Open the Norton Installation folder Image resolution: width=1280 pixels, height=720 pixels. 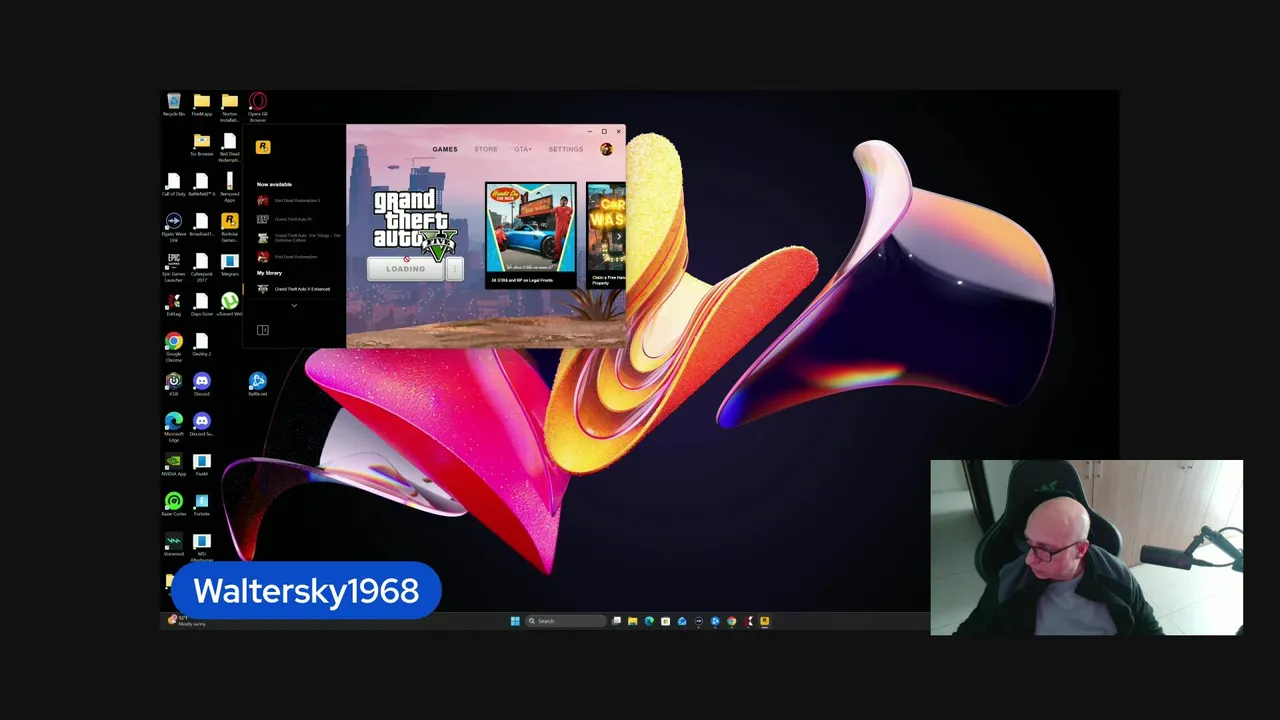tap(230, 107)
